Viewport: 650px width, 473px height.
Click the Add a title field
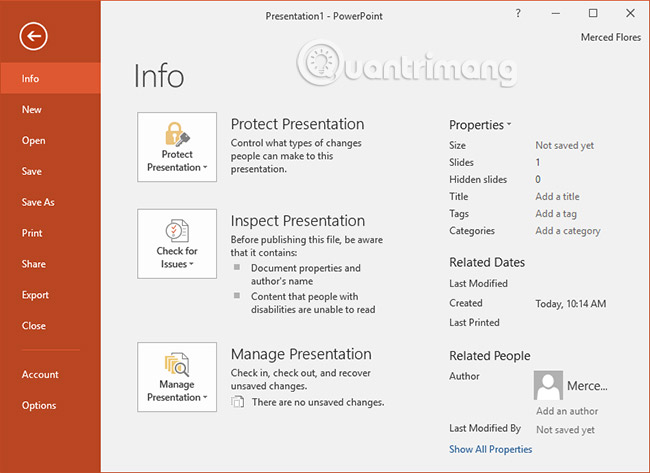coord(557,196)
